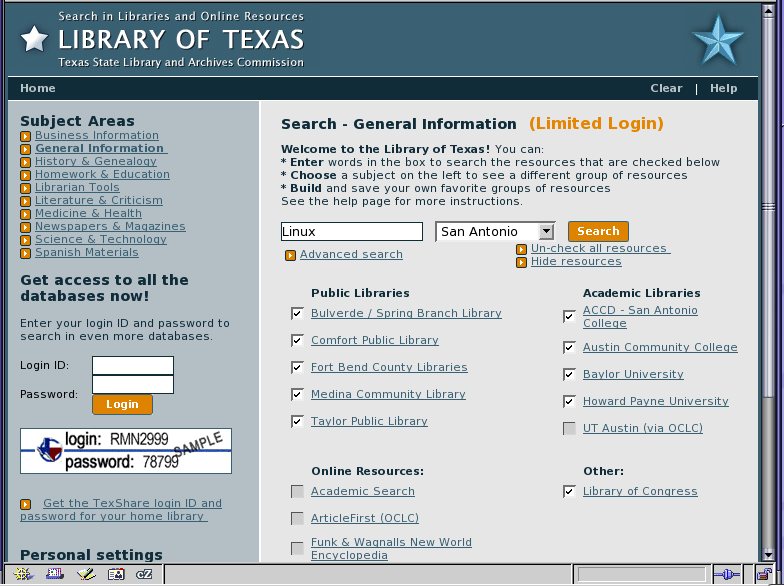Click the arrow icon beside Hide resources
784x586 pixels.
click(521, 262)
